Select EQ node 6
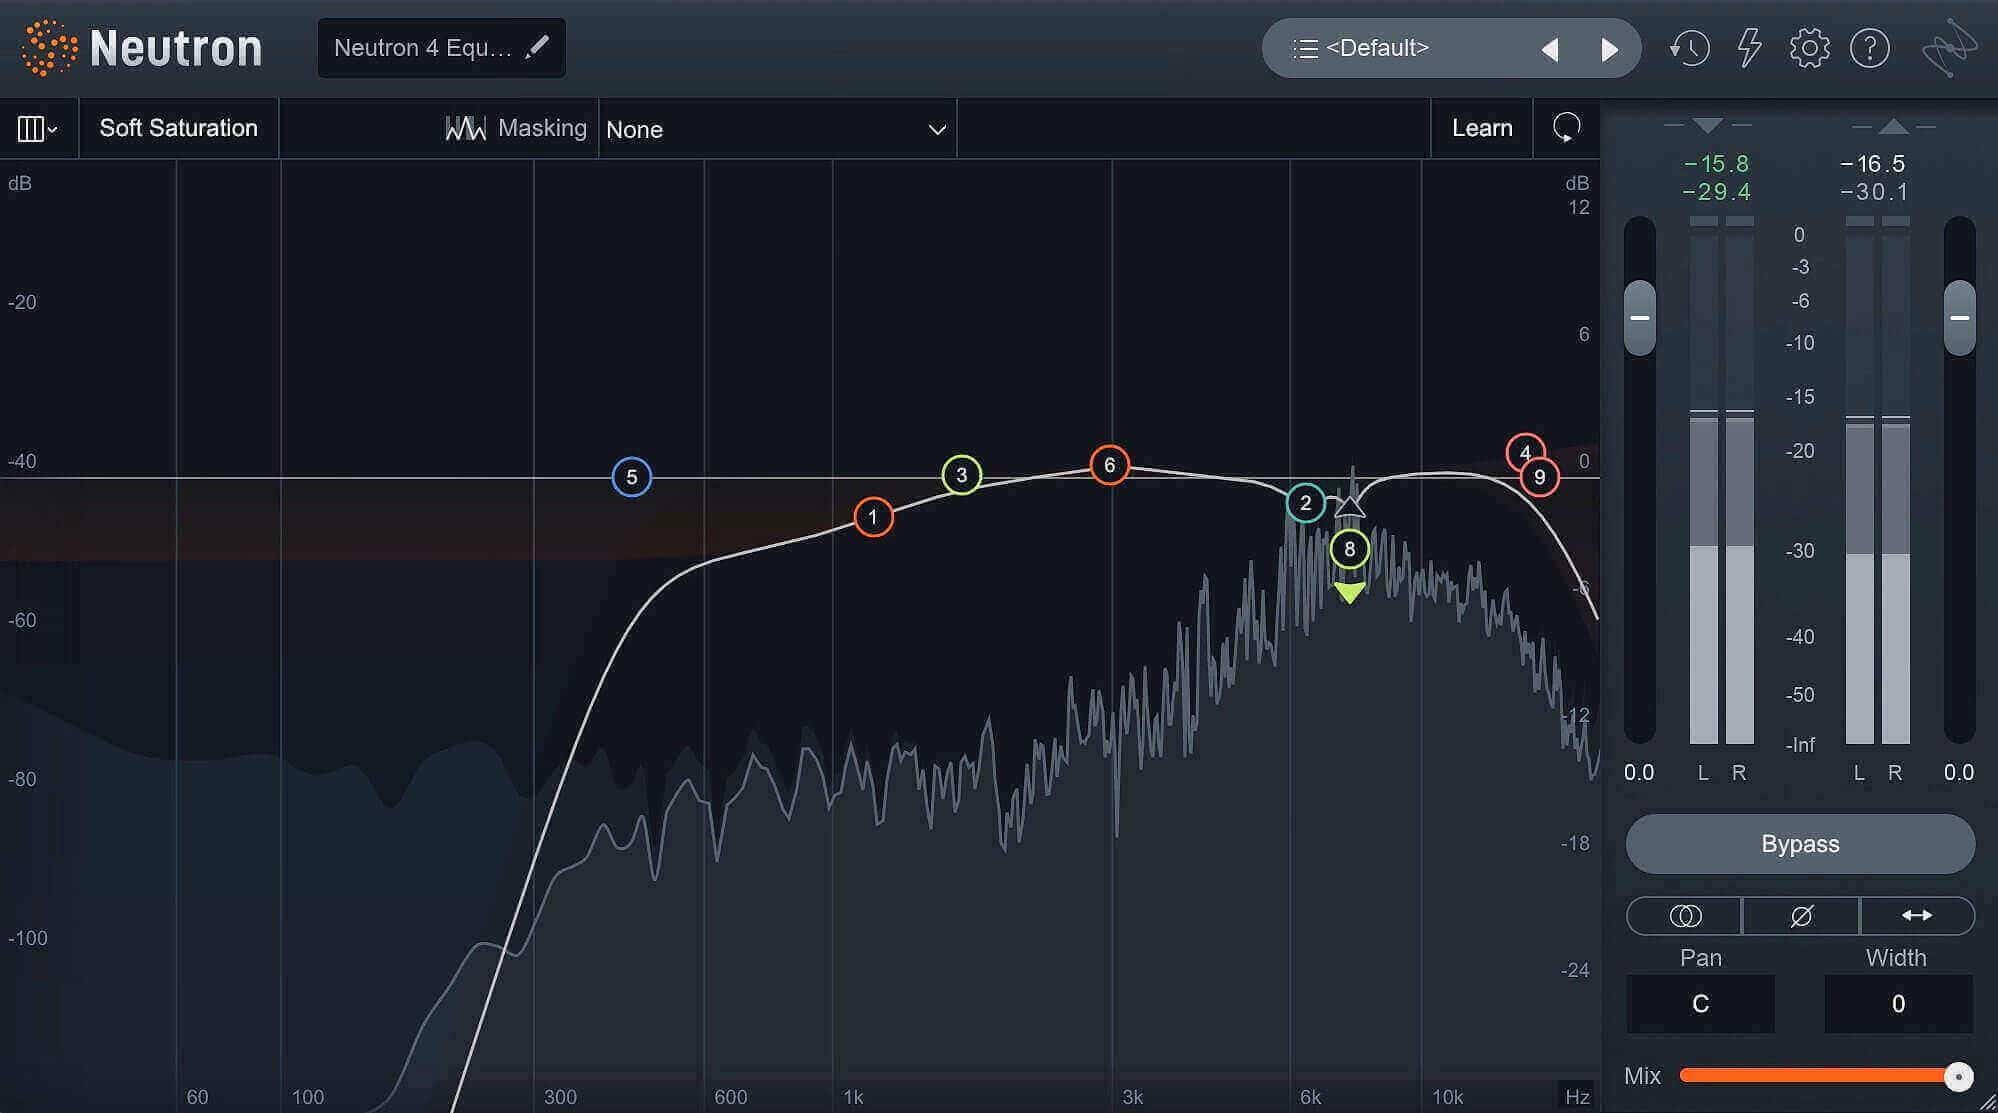 (1109, 465)
